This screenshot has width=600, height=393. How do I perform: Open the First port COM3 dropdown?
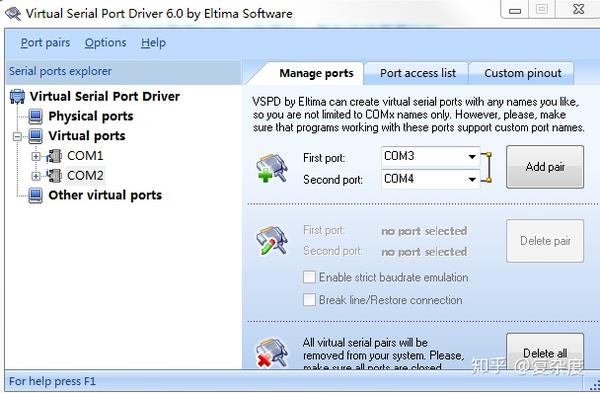click(x=430, y=157)
